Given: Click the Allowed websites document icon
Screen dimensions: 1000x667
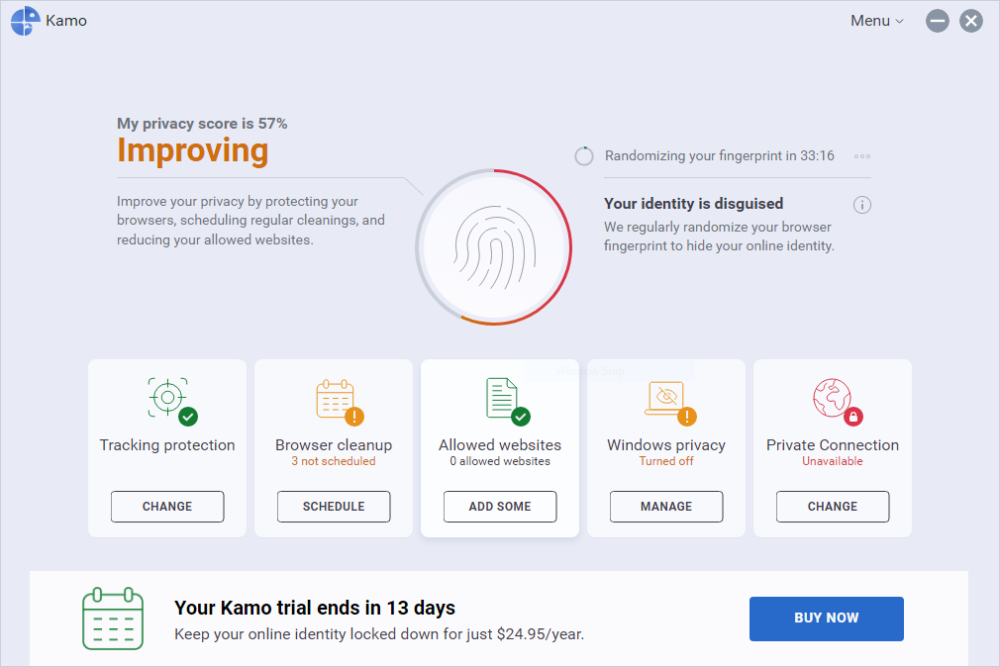Looking at the screenshot, I should (501, 397).
